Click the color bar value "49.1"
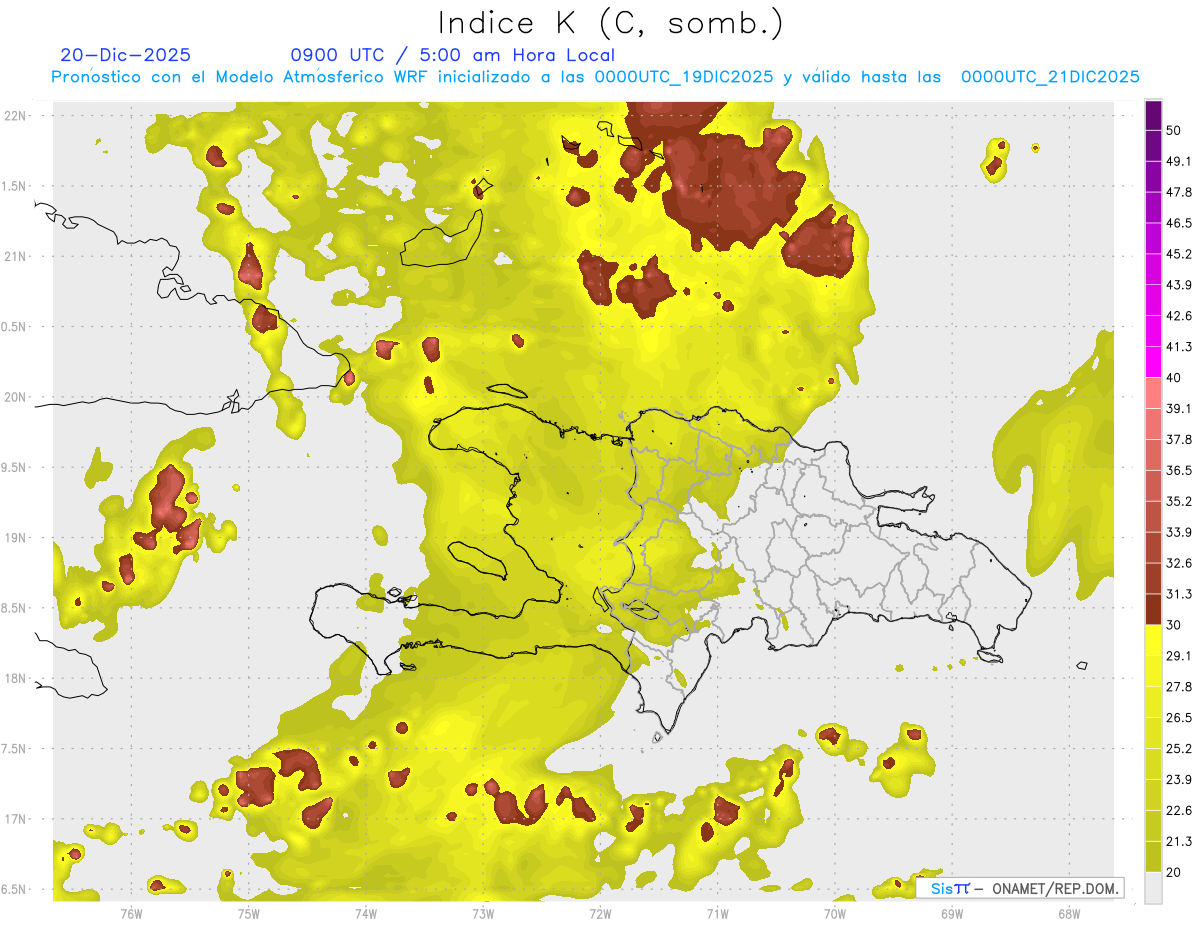 [1179, 161]
